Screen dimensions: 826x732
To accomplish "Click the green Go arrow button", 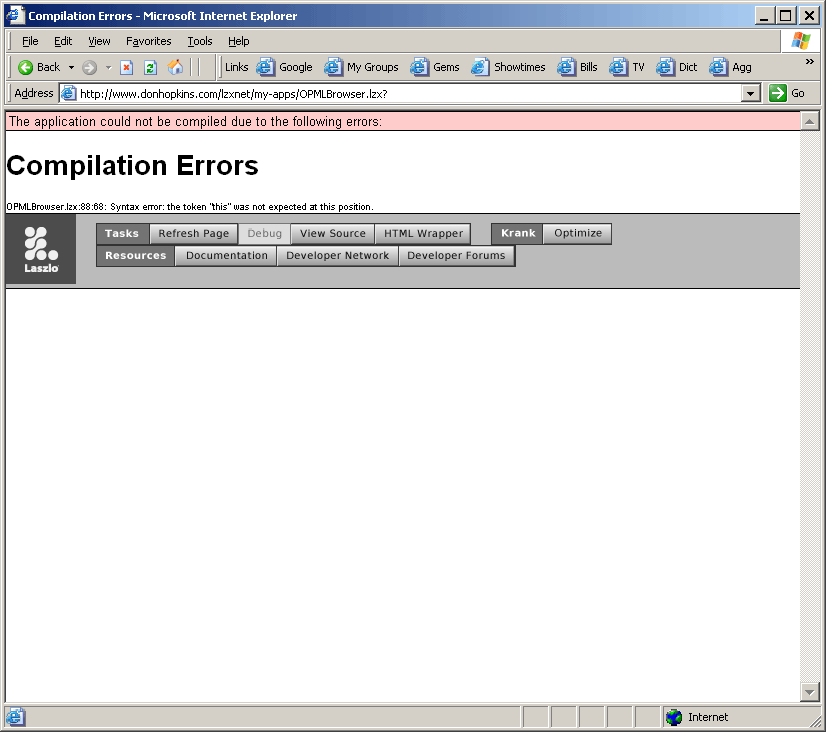I will pyautogui.click(x=778, y=93).
